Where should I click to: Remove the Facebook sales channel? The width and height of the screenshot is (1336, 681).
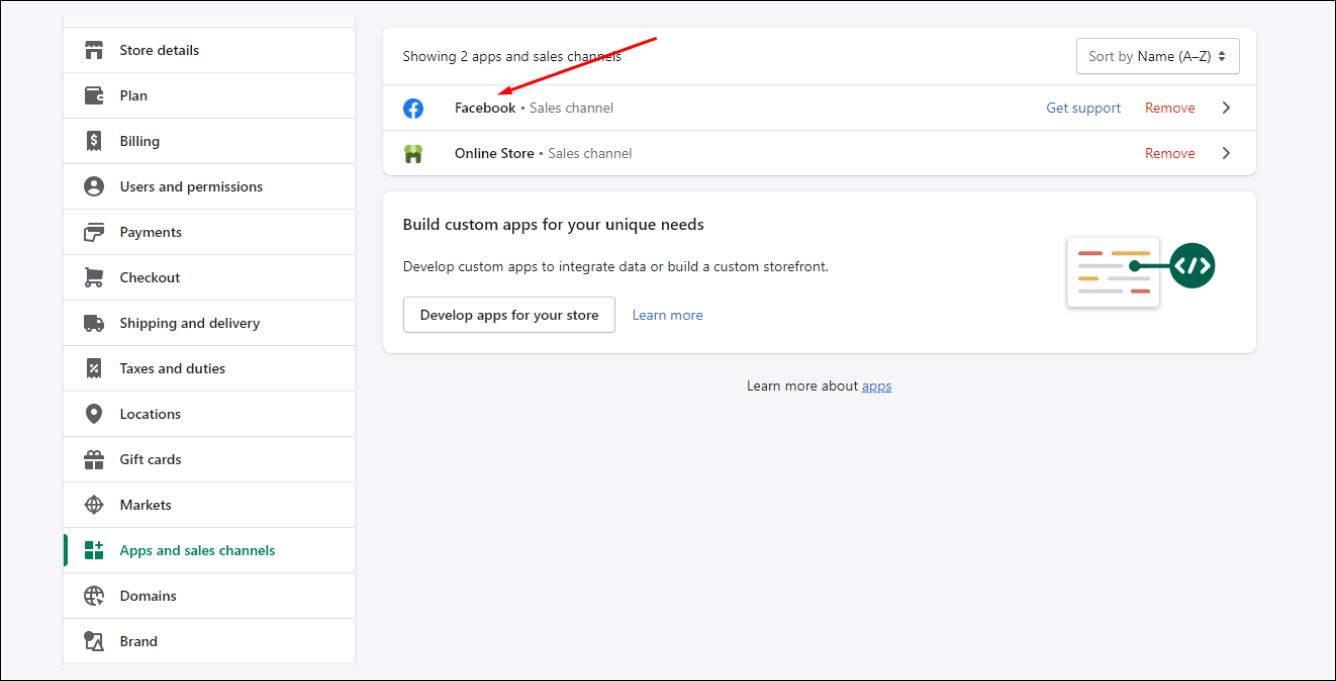[1170, 108]
